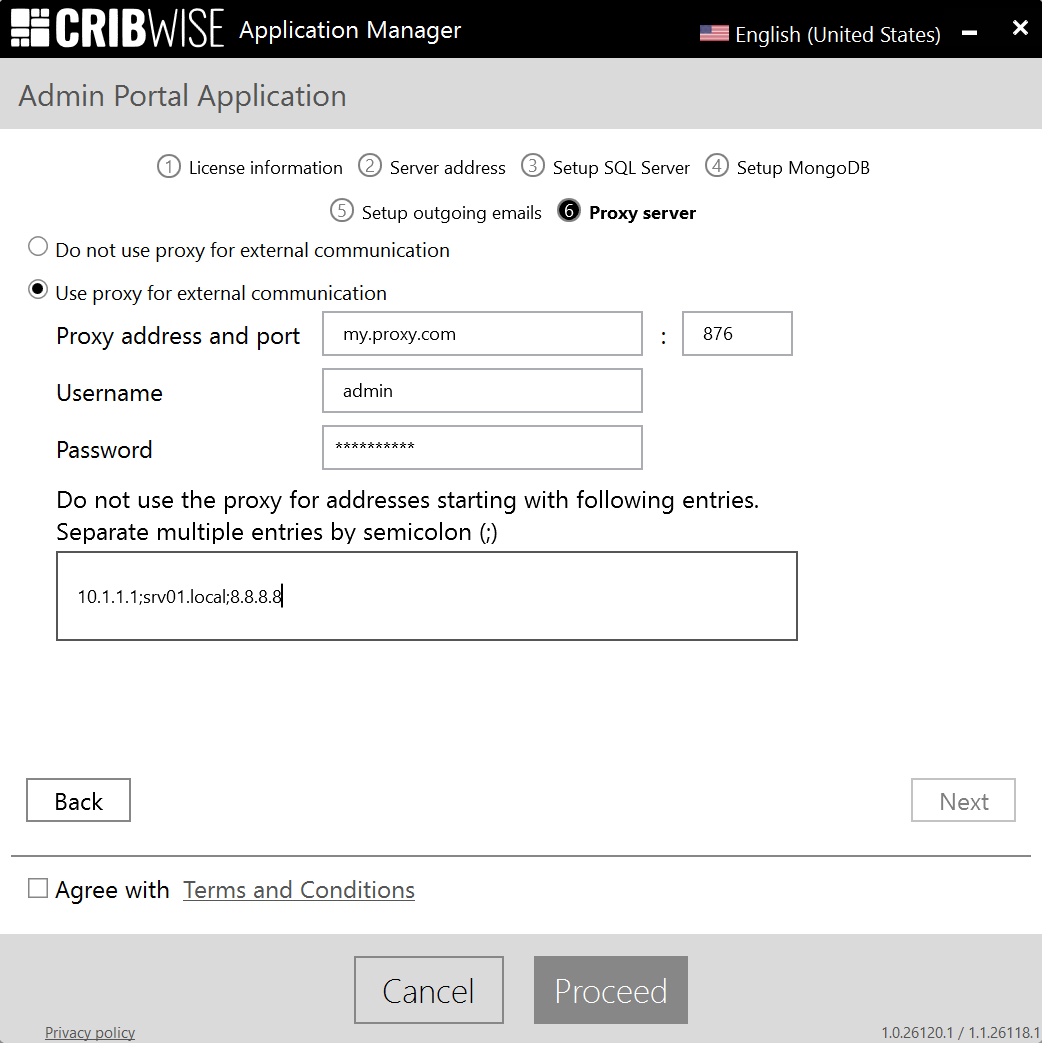This screenshot has height=1043, width=1042.
Task: Click the step 5 circle icon
Action: [342, 211]
